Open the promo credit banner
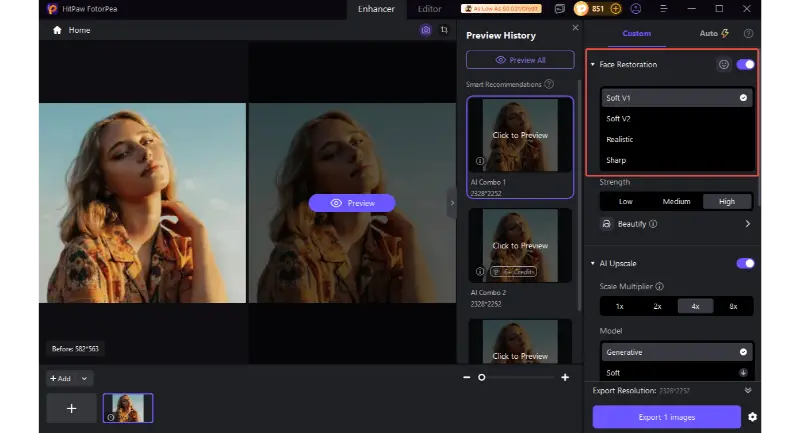 (501, 9)
